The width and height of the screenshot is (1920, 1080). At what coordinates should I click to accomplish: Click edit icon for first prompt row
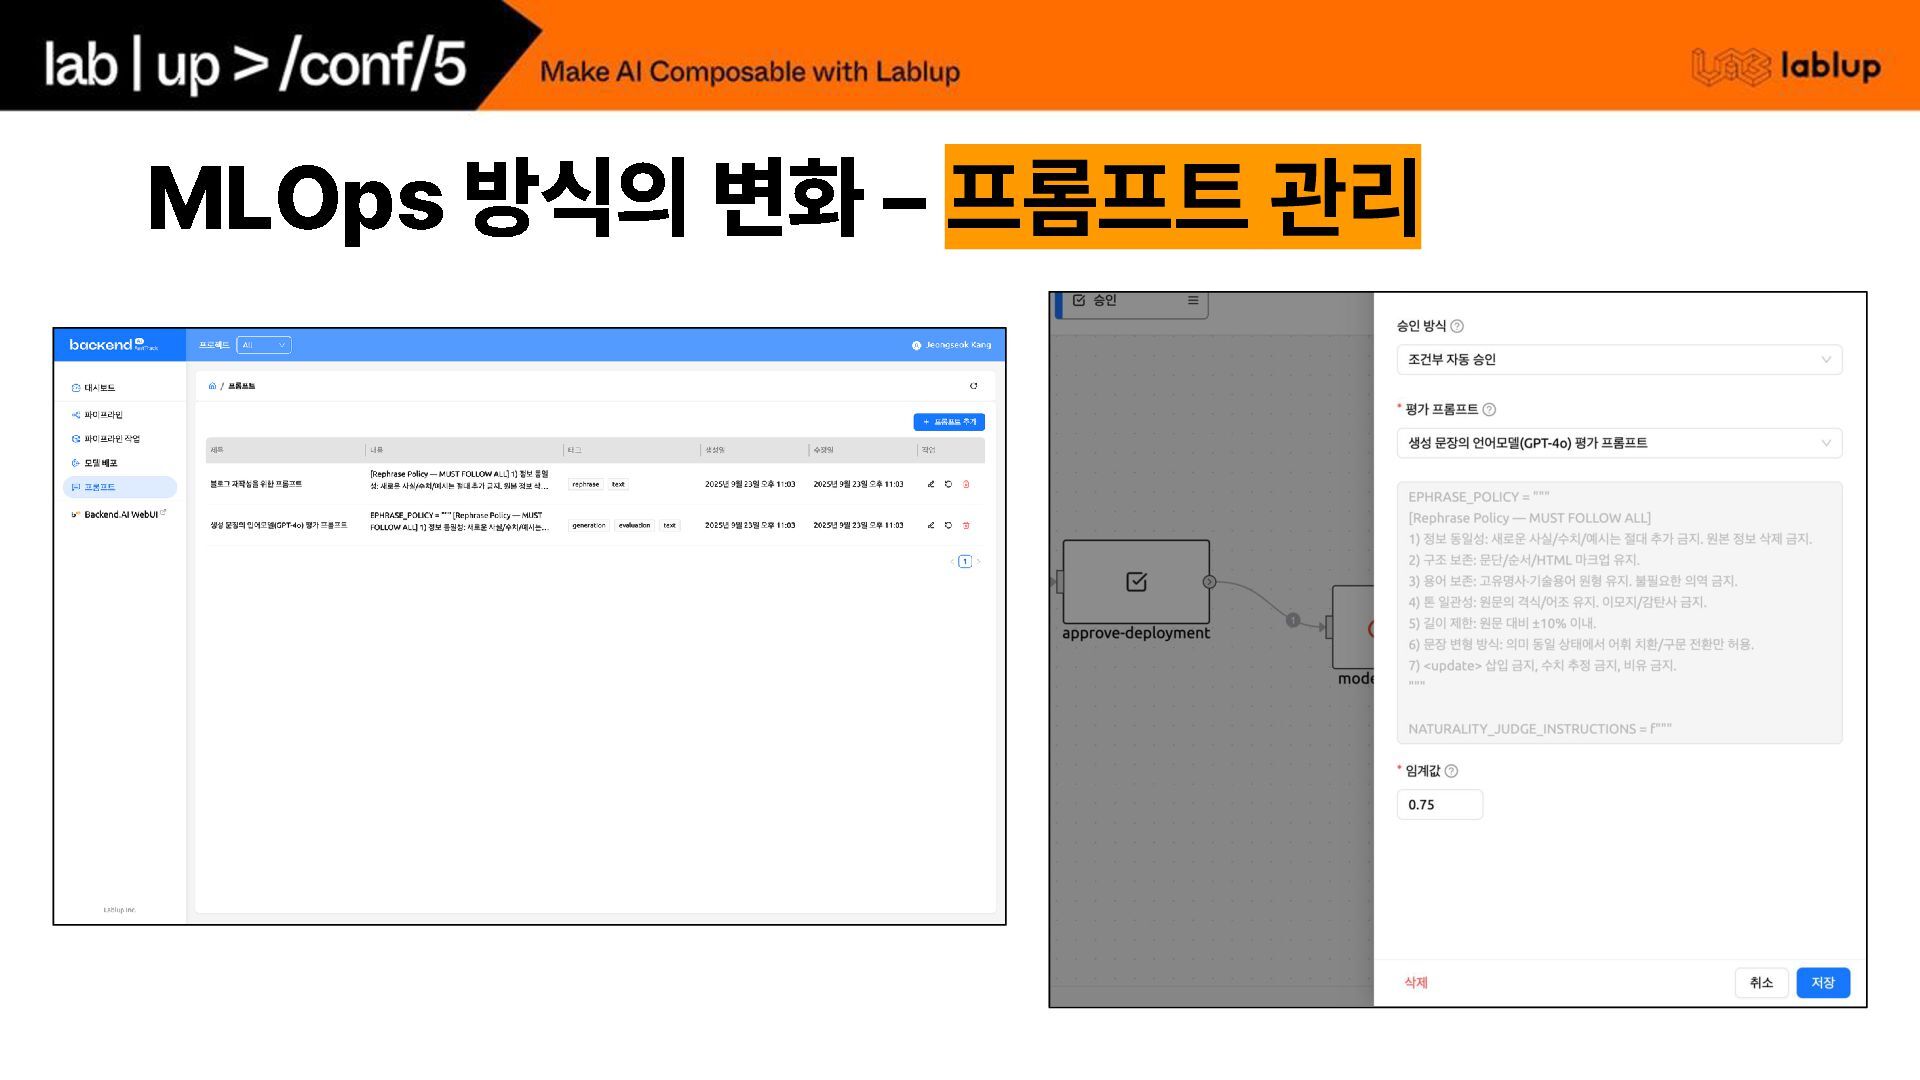pos(931,484)
